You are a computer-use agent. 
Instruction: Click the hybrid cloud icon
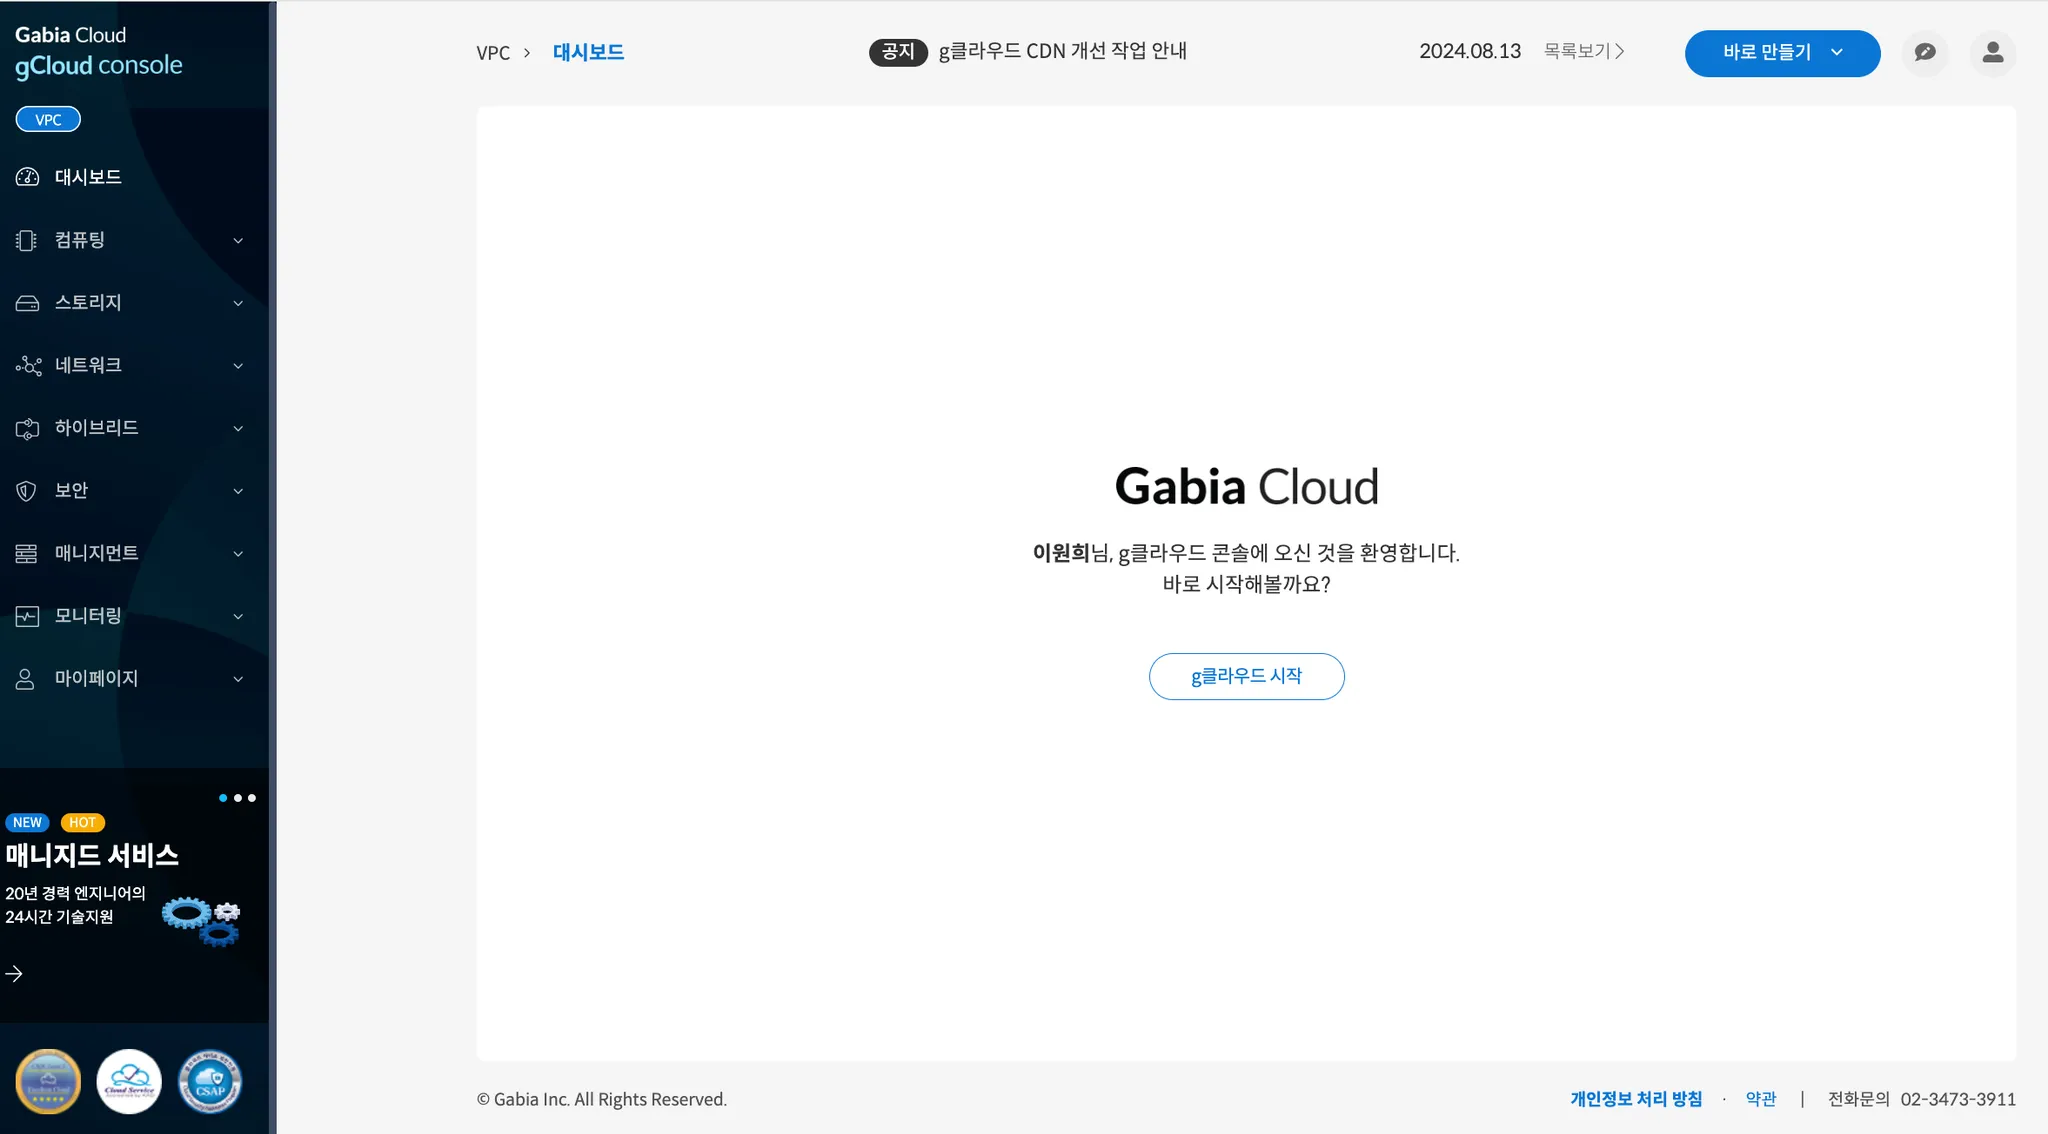(27, 428)
